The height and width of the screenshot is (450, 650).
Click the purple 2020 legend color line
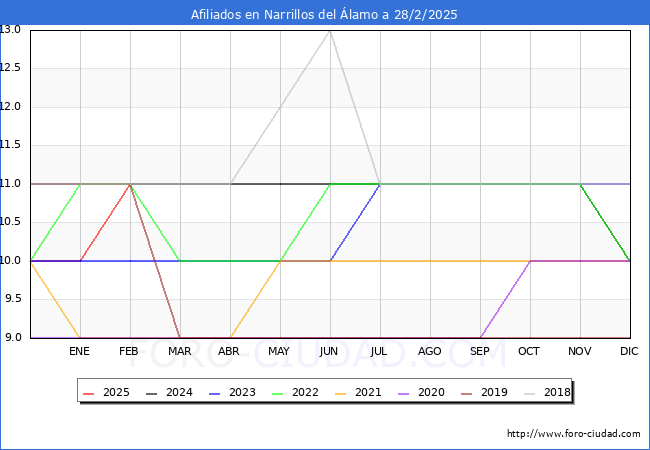404,393
